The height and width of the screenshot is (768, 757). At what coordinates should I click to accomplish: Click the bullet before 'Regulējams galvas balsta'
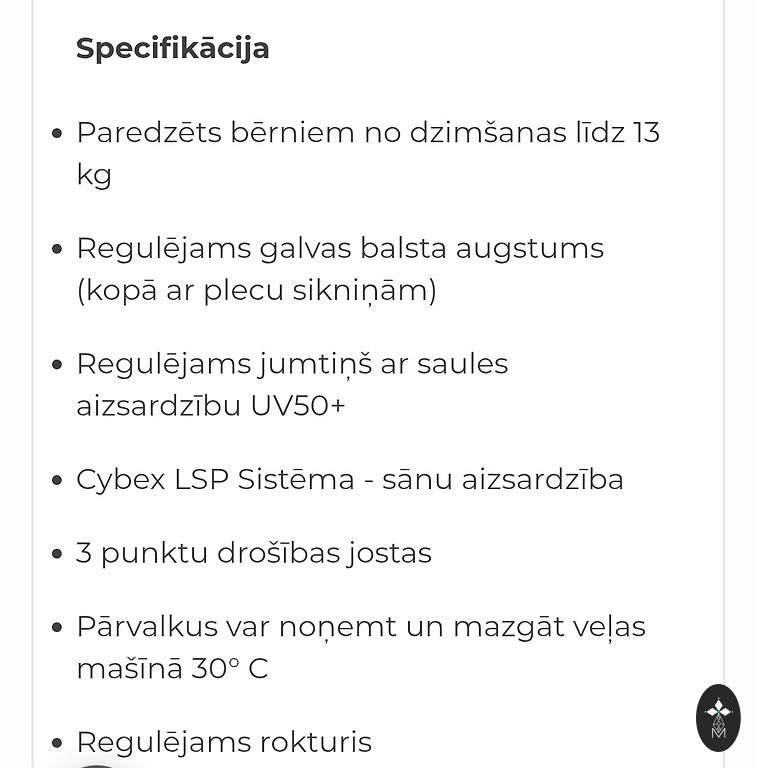click(x=57, y=248)
